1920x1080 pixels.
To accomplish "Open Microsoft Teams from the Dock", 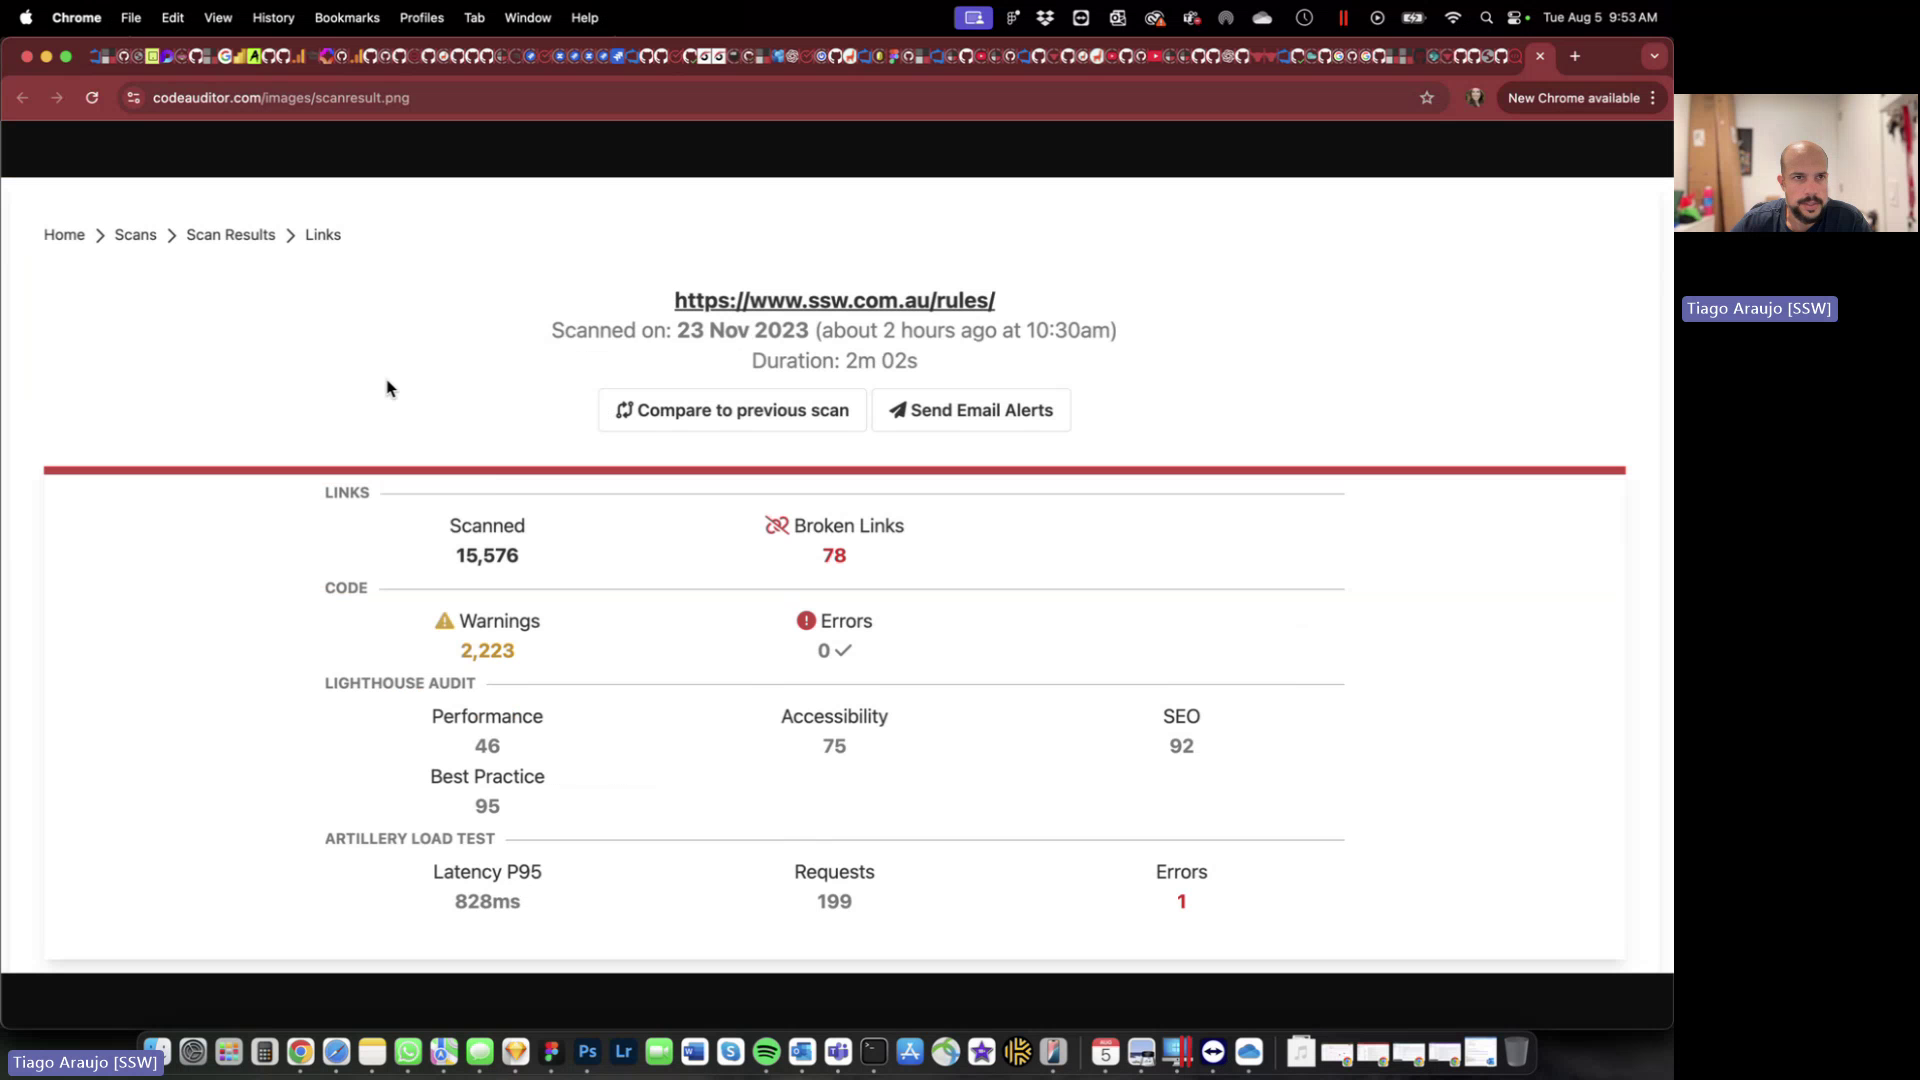I will [839, 1052].
